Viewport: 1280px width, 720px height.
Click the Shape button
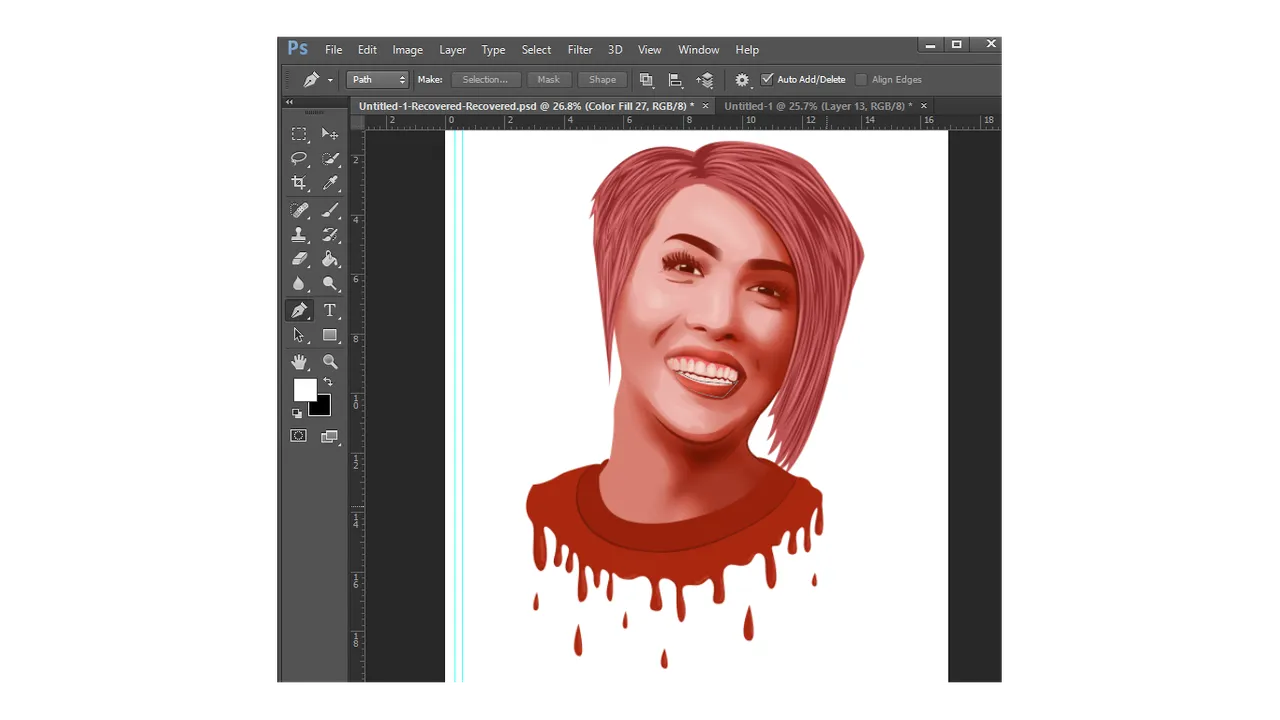pyautogui.click(x=602, y=80)
